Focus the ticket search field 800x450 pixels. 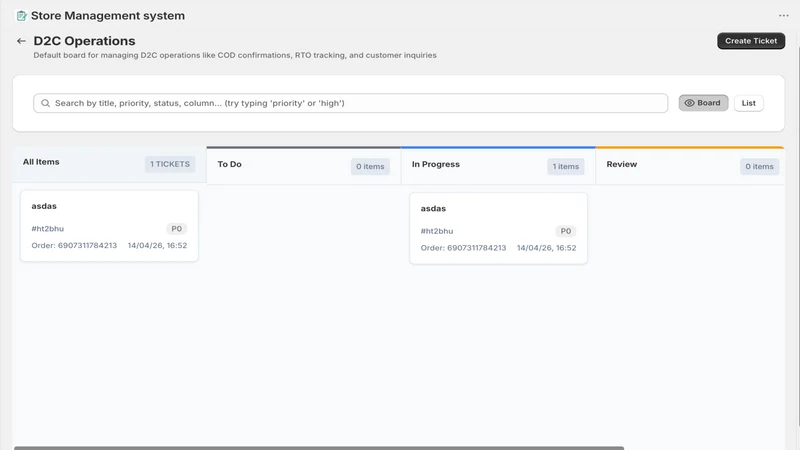coord(351,103)
